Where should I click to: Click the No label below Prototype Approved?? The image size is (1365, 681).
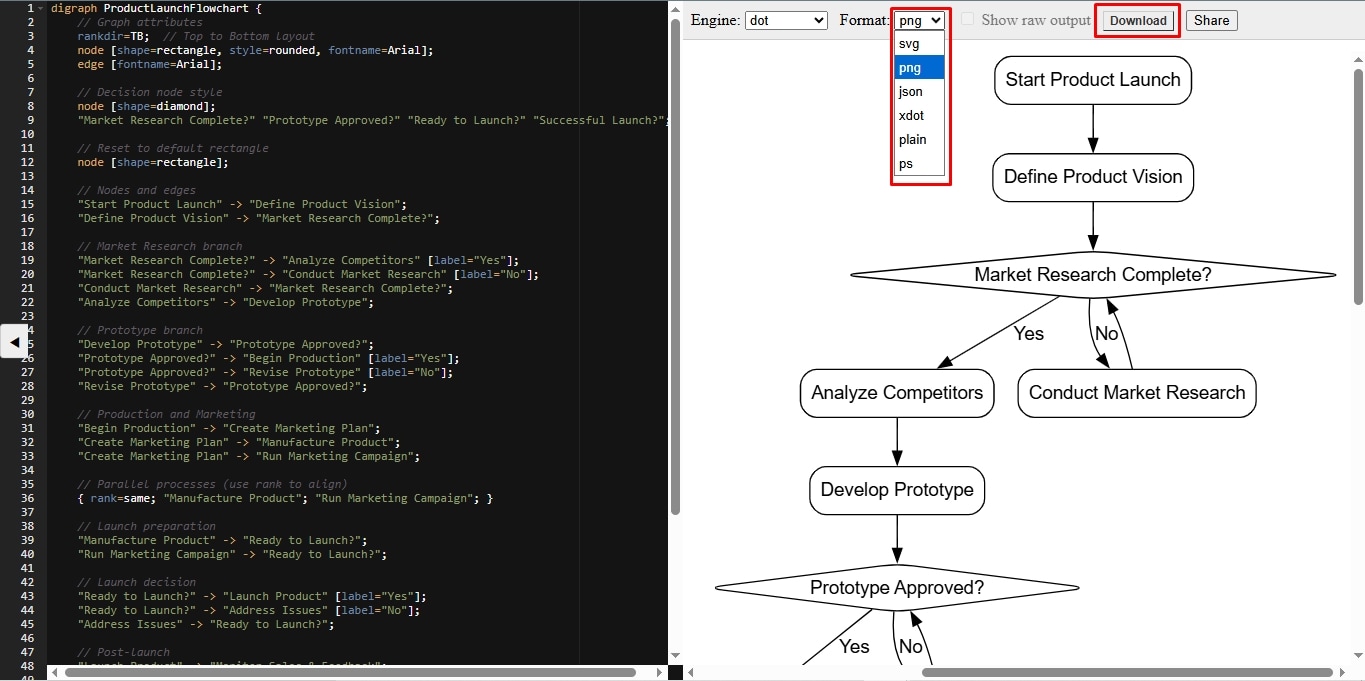tap(911, 646)
